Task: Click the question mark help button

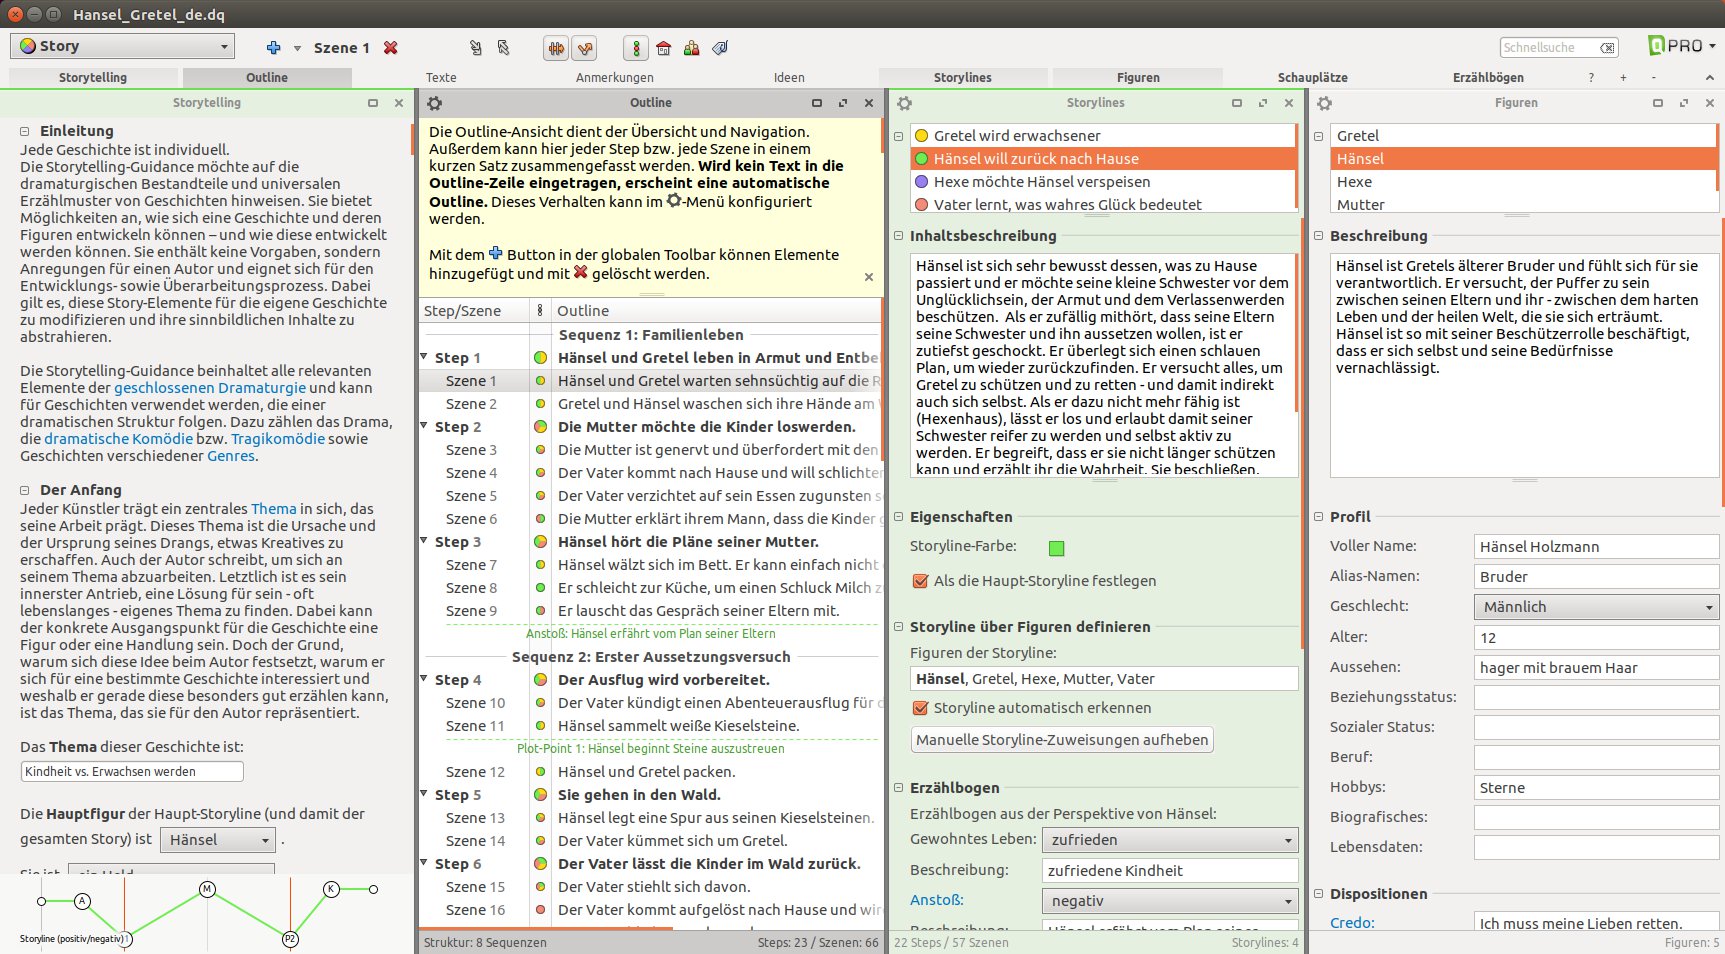Action: (1591, 77)
